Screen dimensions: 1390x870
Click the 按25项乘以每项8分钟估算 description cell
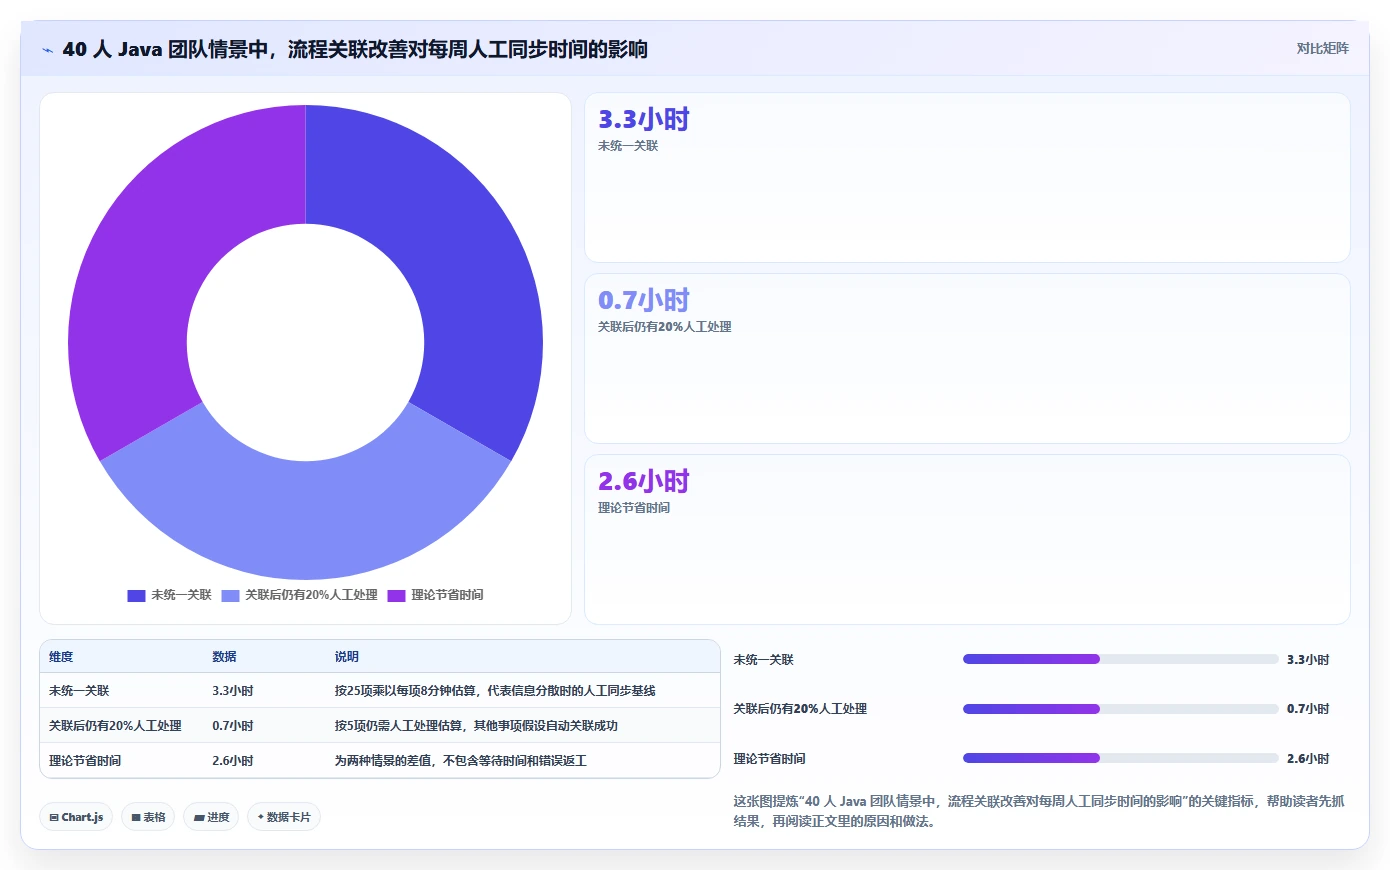(x=495, y=691)
